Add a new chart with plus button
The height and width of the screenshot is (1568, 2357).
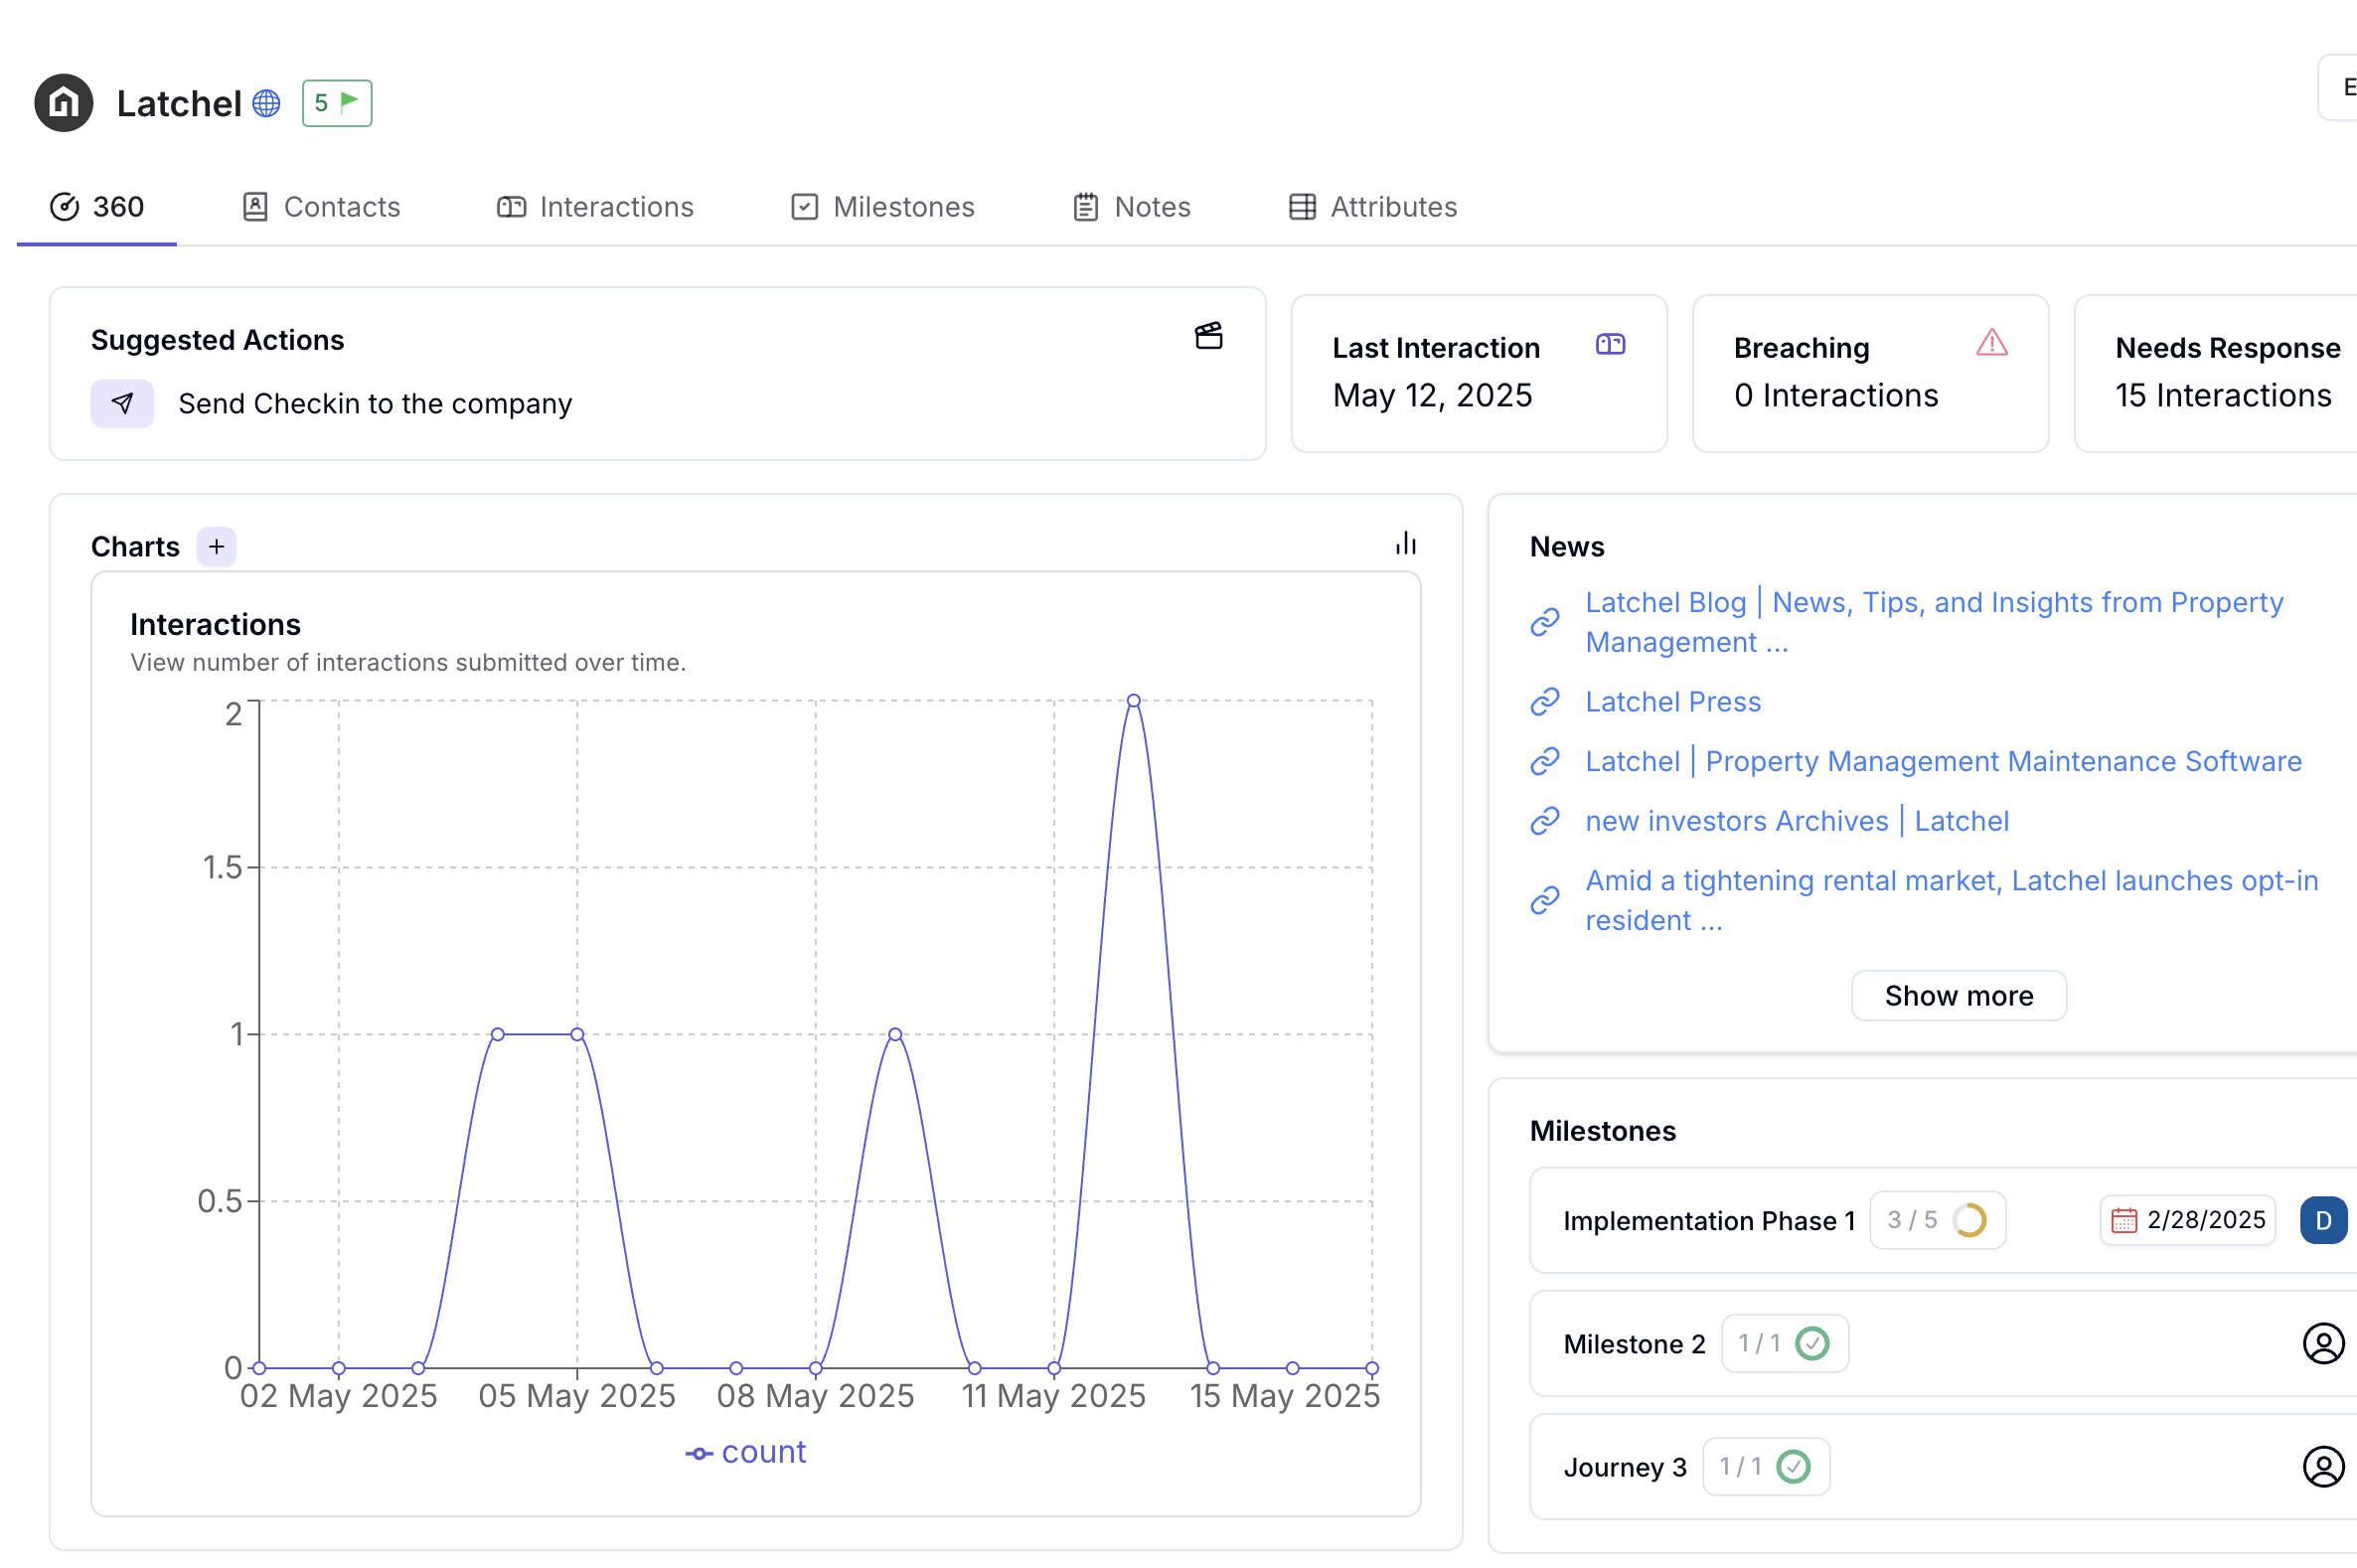(216, 547)
